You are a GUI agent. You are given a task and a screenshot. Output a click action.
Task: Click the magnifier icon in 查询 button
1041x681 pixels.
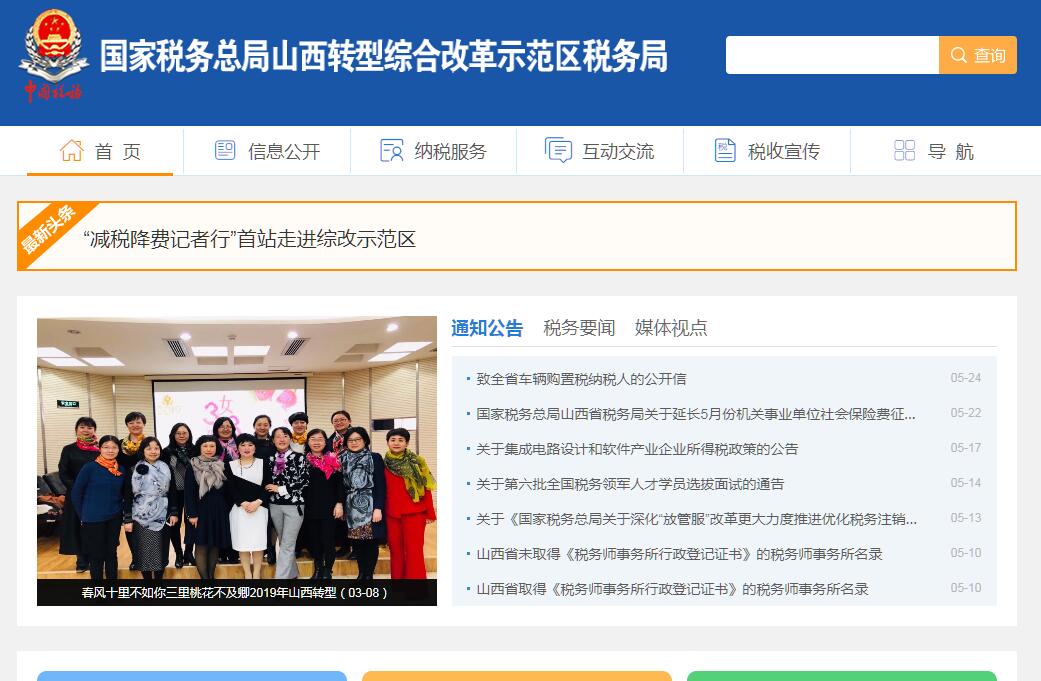tap(959, 55)
